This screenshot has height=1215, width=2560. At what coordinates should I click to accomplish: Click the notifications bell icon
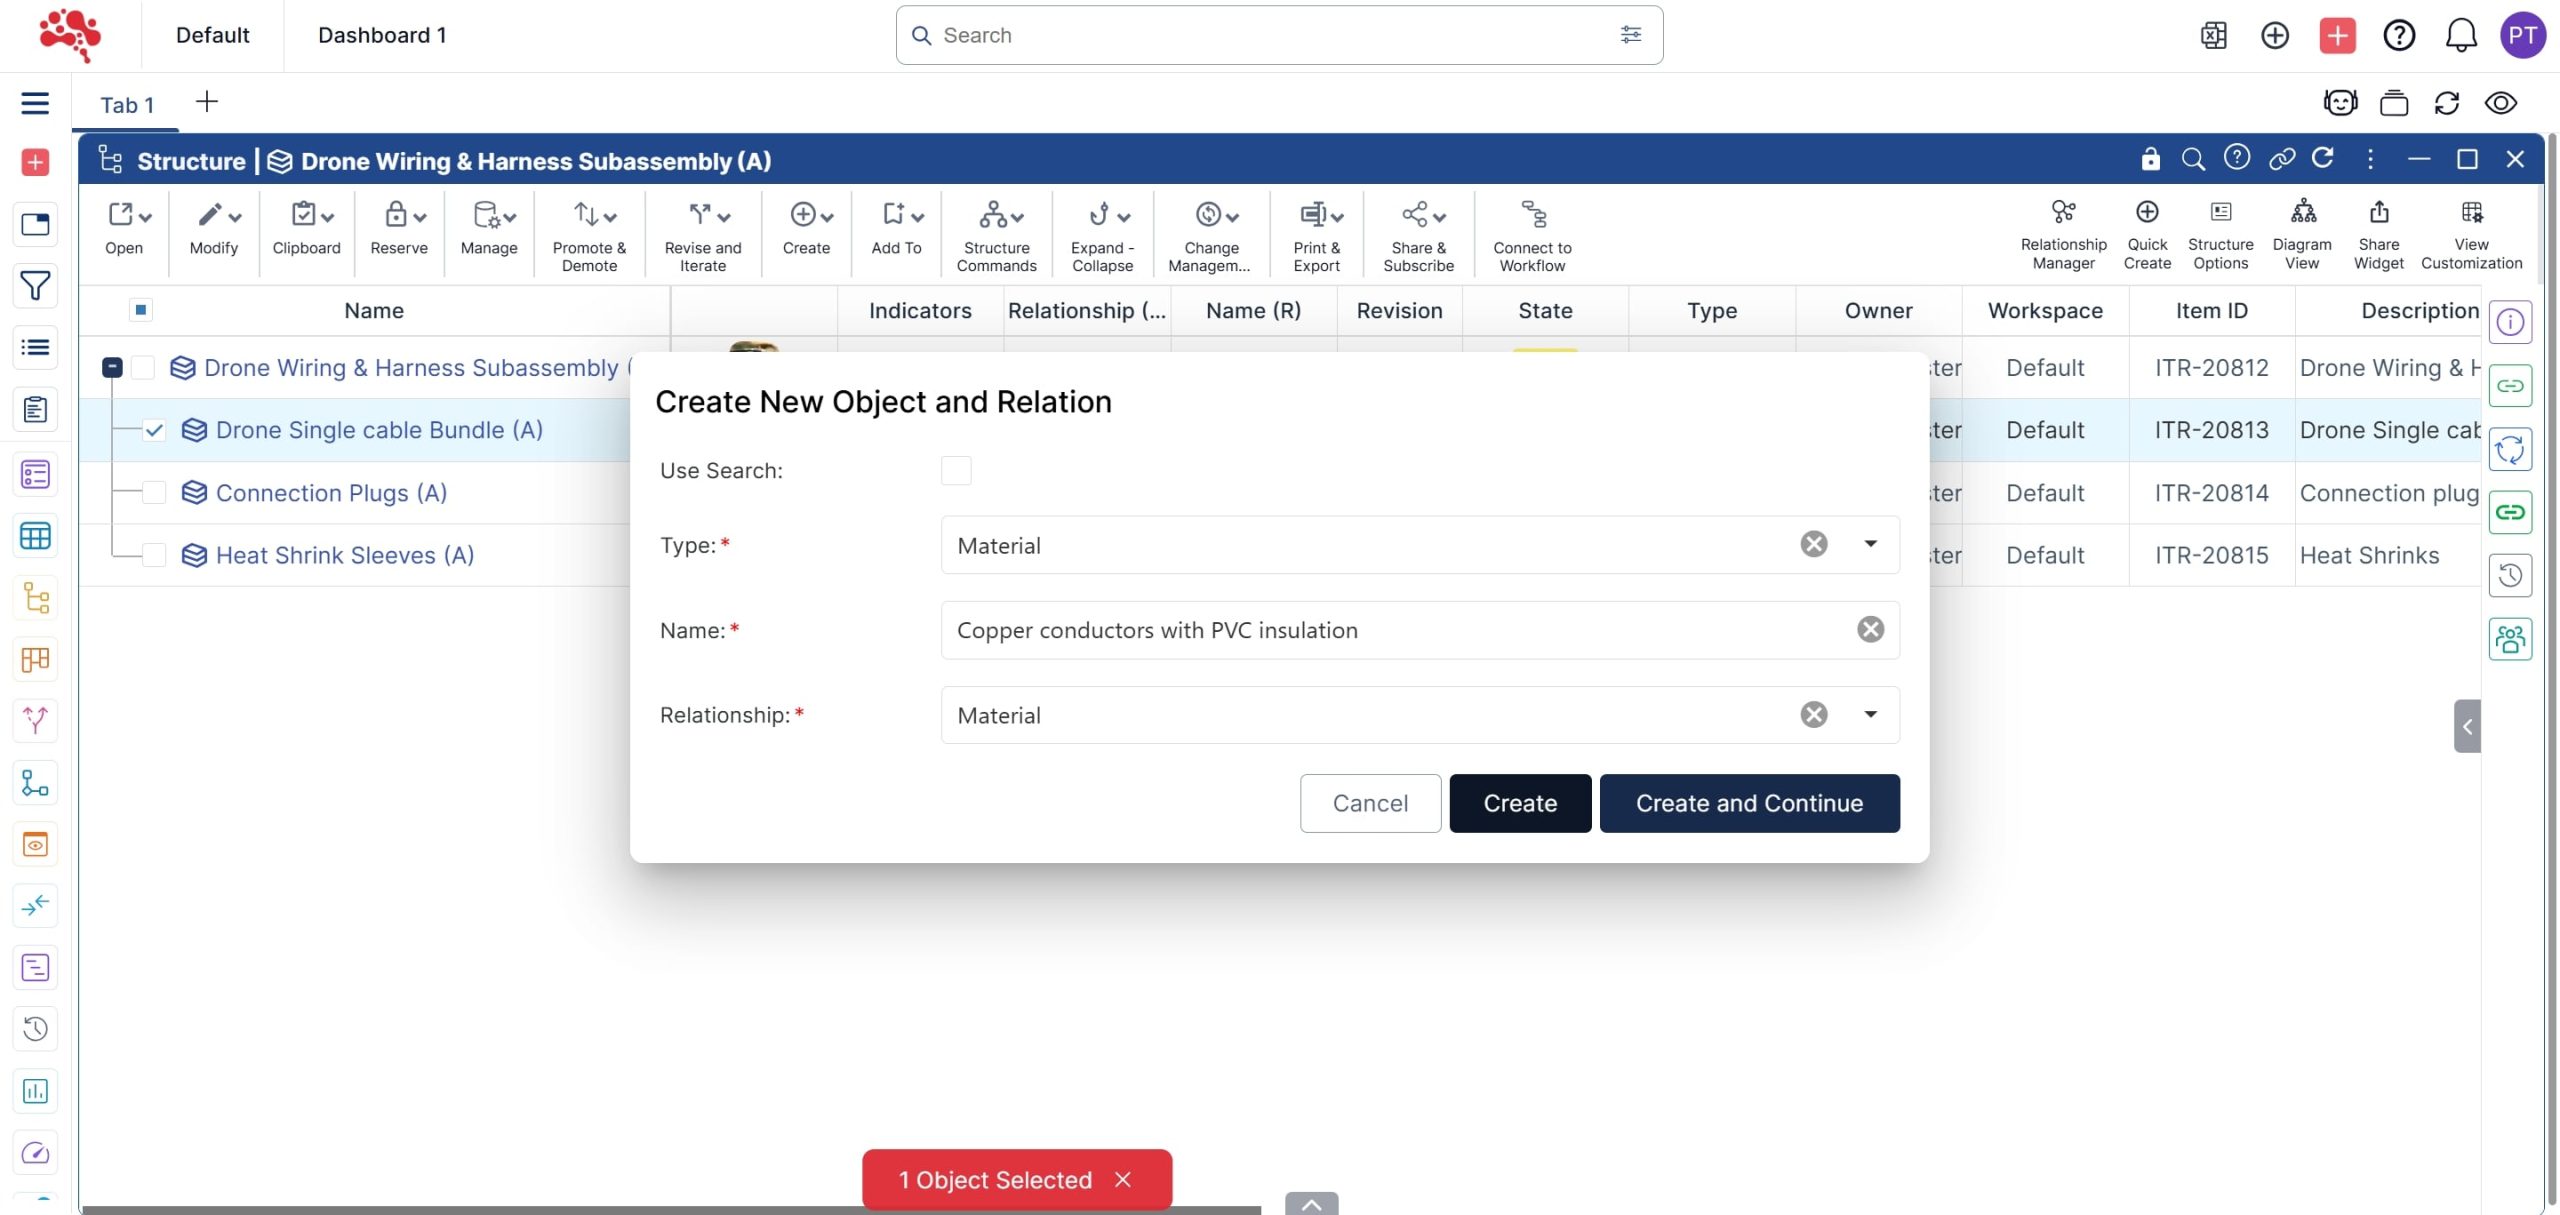[x=2460, y=36]
